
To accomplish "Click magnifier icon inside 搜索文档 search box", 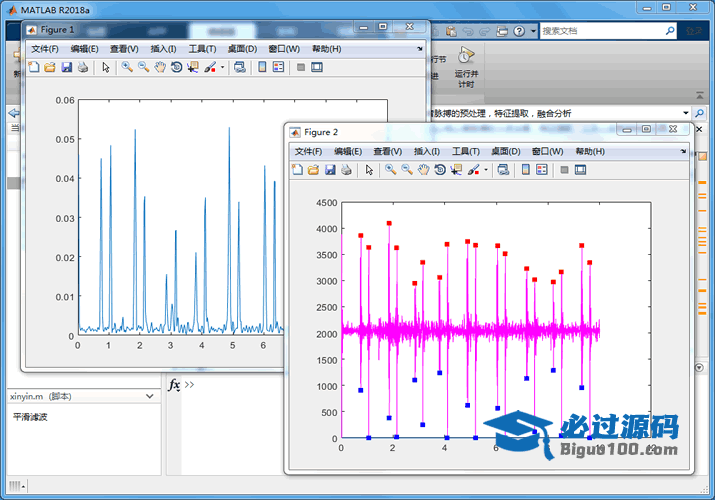I will (670, 31).
